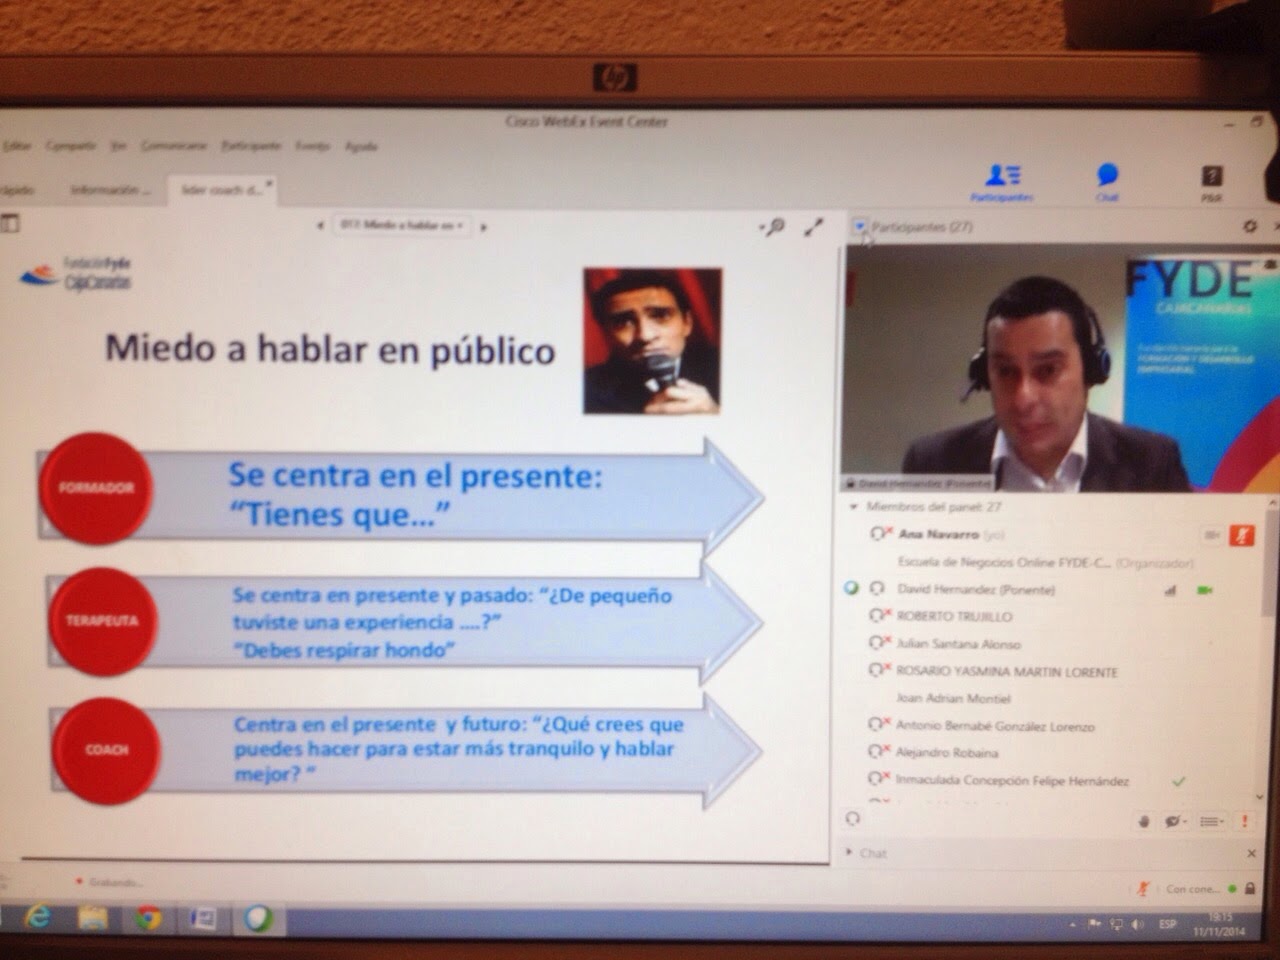Open the list view options dropdown
Viewport: 1280px width, 960px height.
click(1211, 821)
